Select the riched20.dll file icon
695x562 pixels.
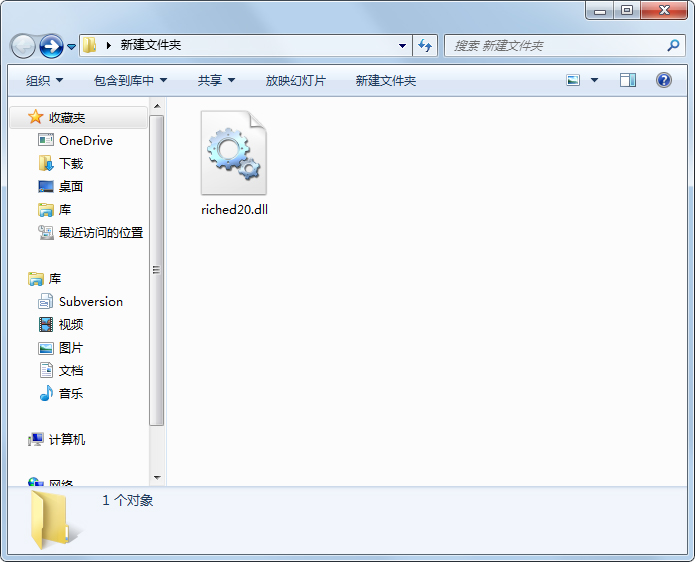(x=234, y=153)
